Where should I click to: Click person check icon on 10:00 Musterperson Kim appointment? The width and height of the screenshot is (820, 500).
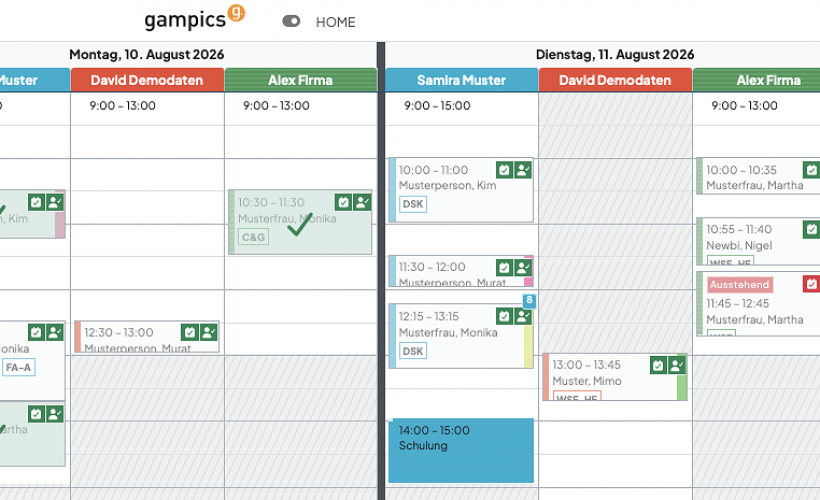click(522, 169)
